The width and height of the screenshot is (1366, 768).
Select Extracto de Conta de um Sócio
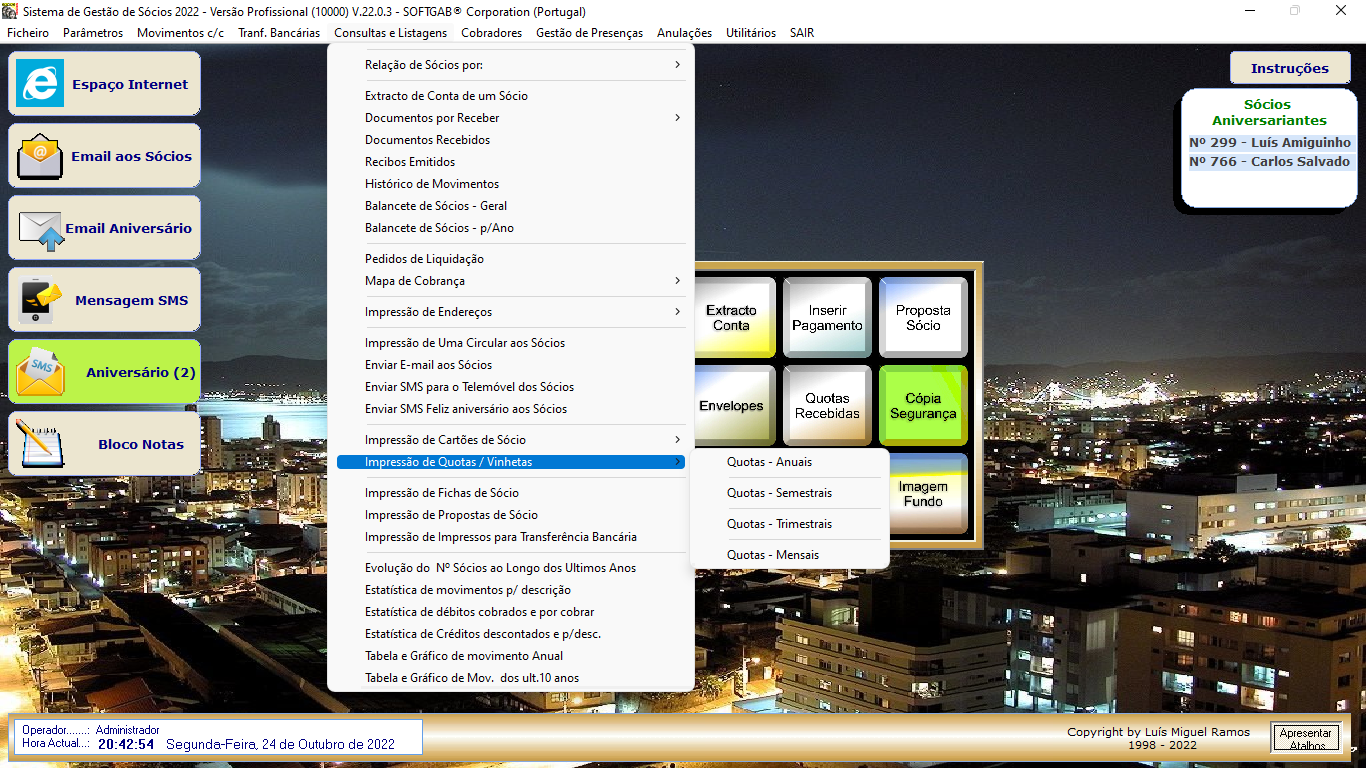(x=446, y=96)
